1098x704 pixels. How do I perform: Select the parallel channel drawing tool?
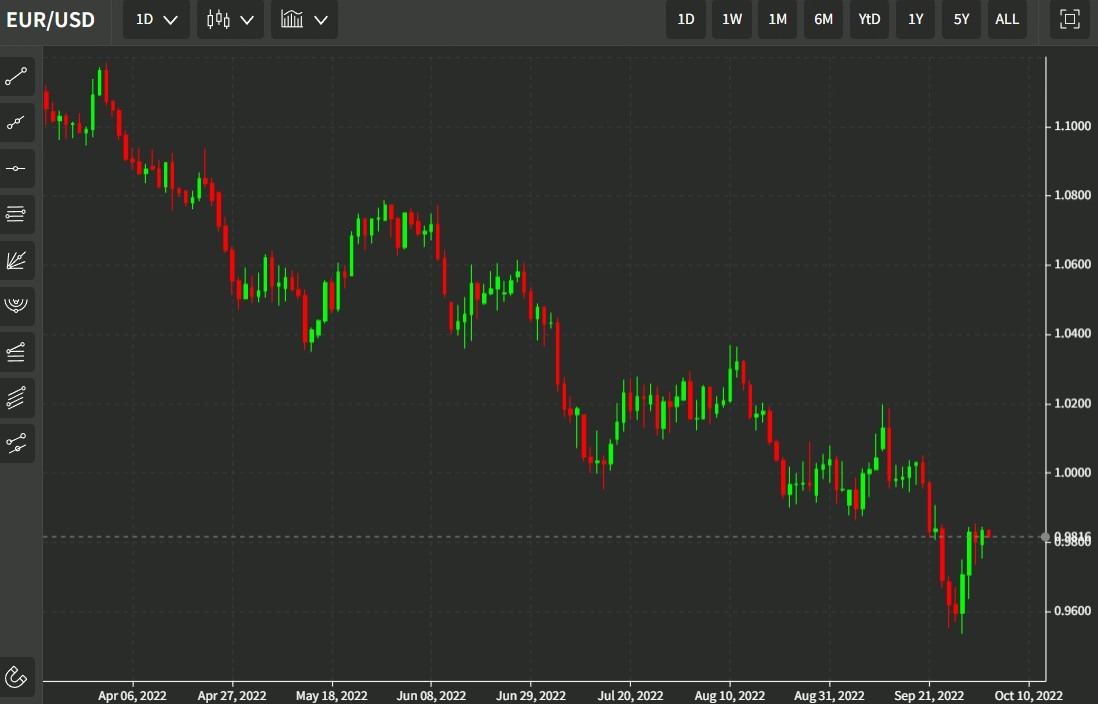tap(16, 398)
